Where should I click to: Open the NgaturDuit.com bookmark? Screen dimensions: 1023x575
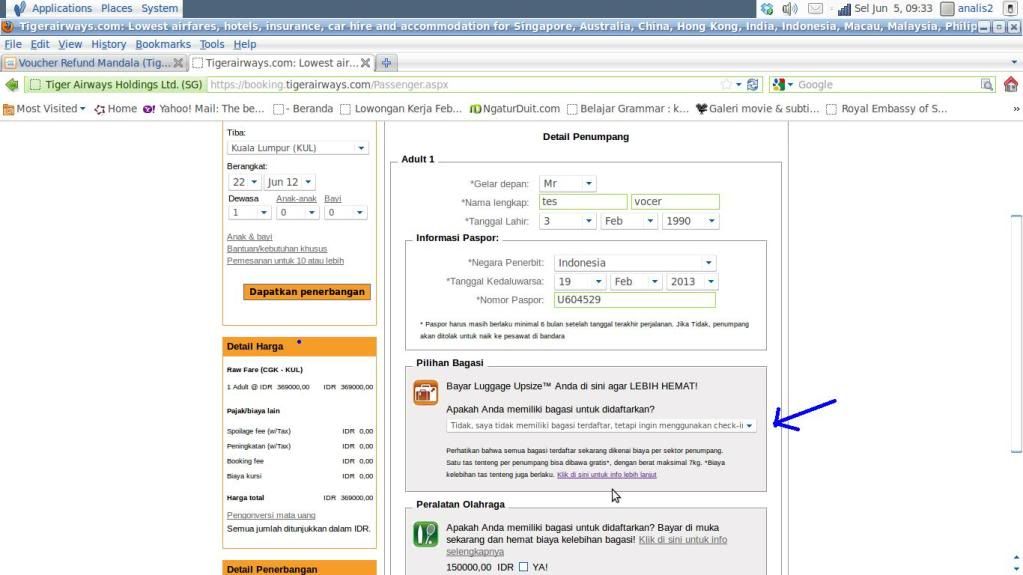[515, 109]
